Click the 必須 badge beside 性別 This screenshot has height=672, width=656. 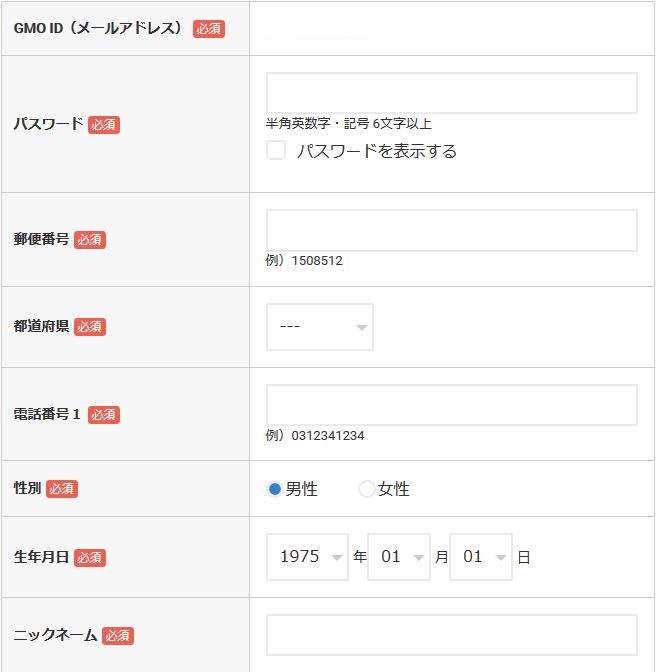[x=62, y=489]
